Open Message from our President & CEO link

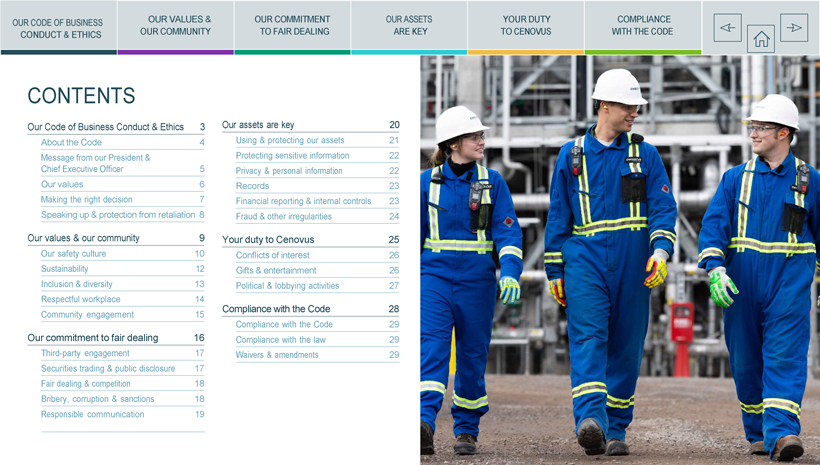coord(95,163)
